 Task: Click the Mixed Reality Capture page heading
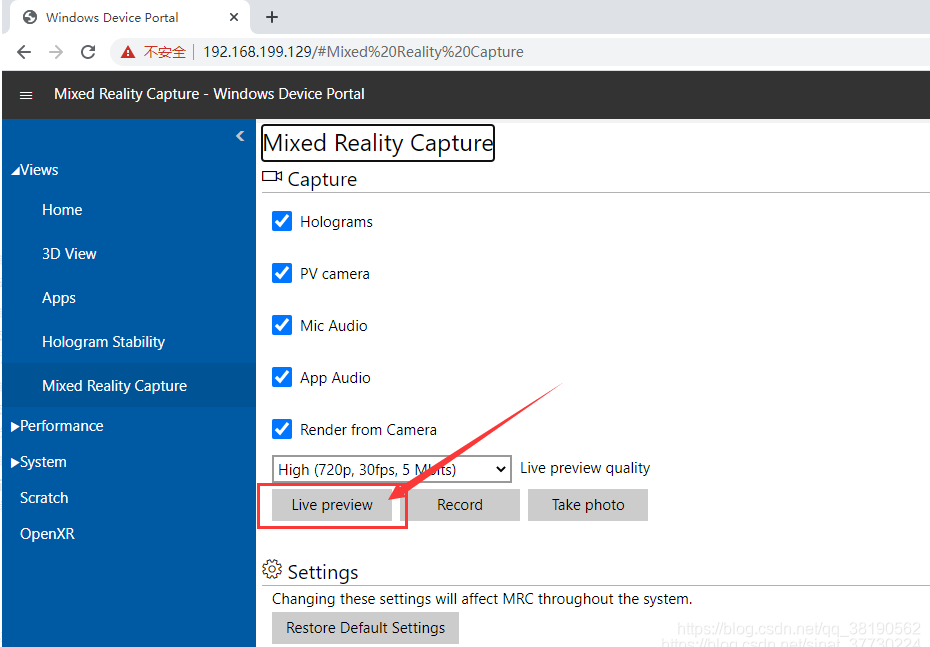pos(378,143)
